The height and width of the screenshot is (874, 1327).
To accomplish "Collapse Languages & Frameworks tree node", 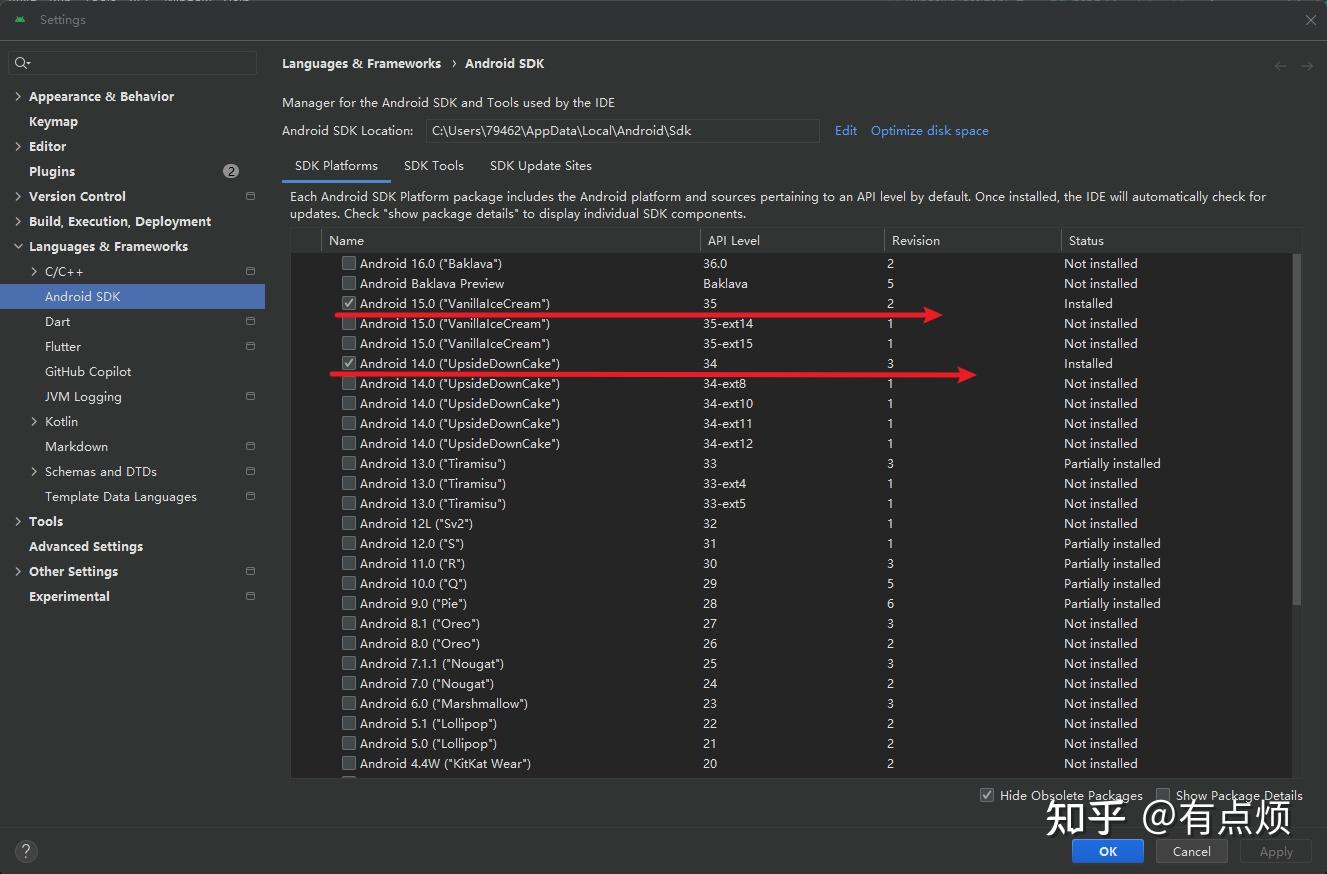I will click(x=18, y=246).
